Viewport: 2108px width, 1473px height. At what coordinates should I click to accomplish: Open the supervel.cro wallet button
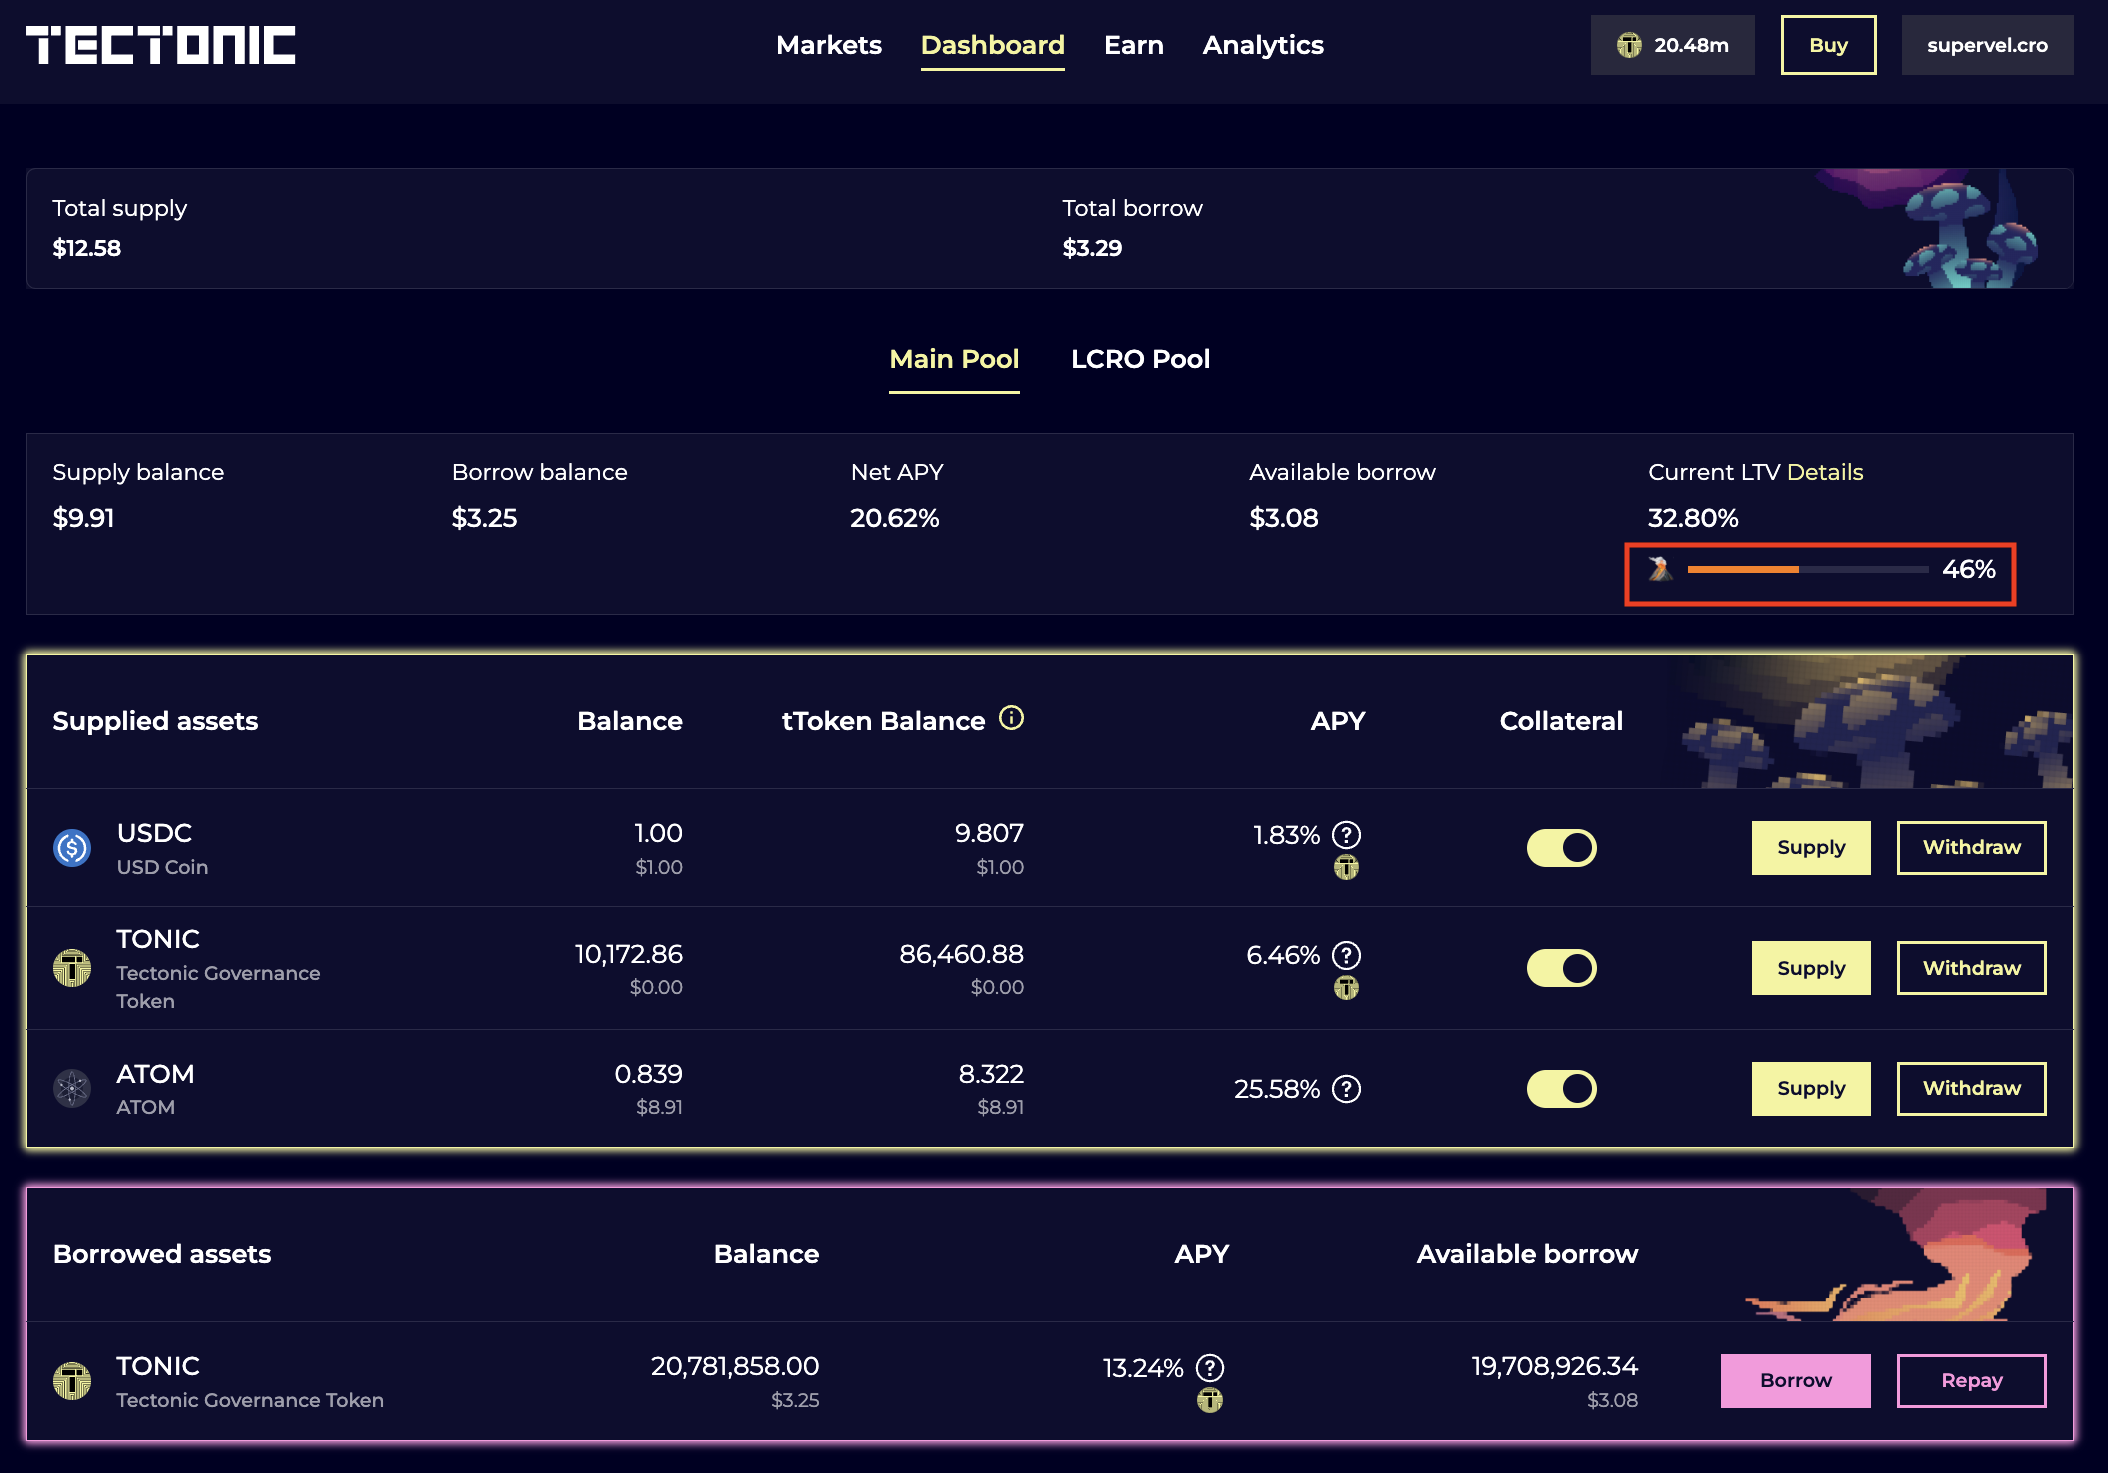(x=1987, y=45)
